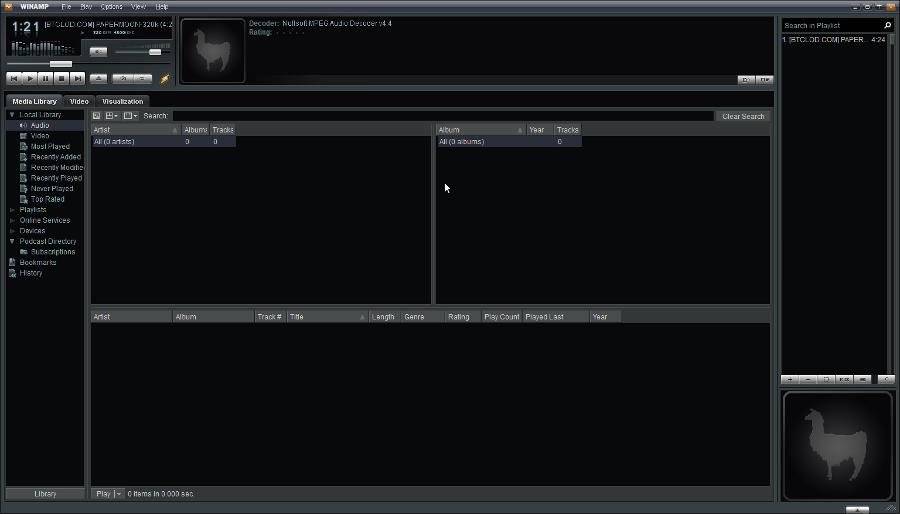Open second view layout dropdown beside Search
Viewport: 900px width, 514px height.
point(111,116)
